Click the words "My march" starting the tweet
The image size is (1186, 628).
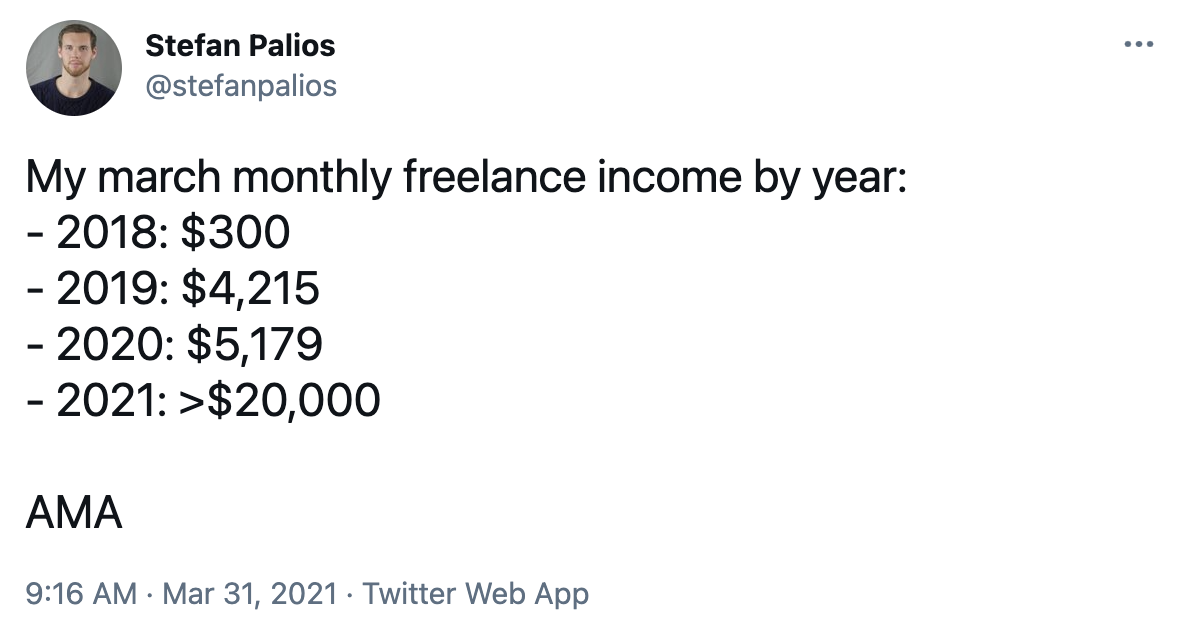click(x=123, y=177)
